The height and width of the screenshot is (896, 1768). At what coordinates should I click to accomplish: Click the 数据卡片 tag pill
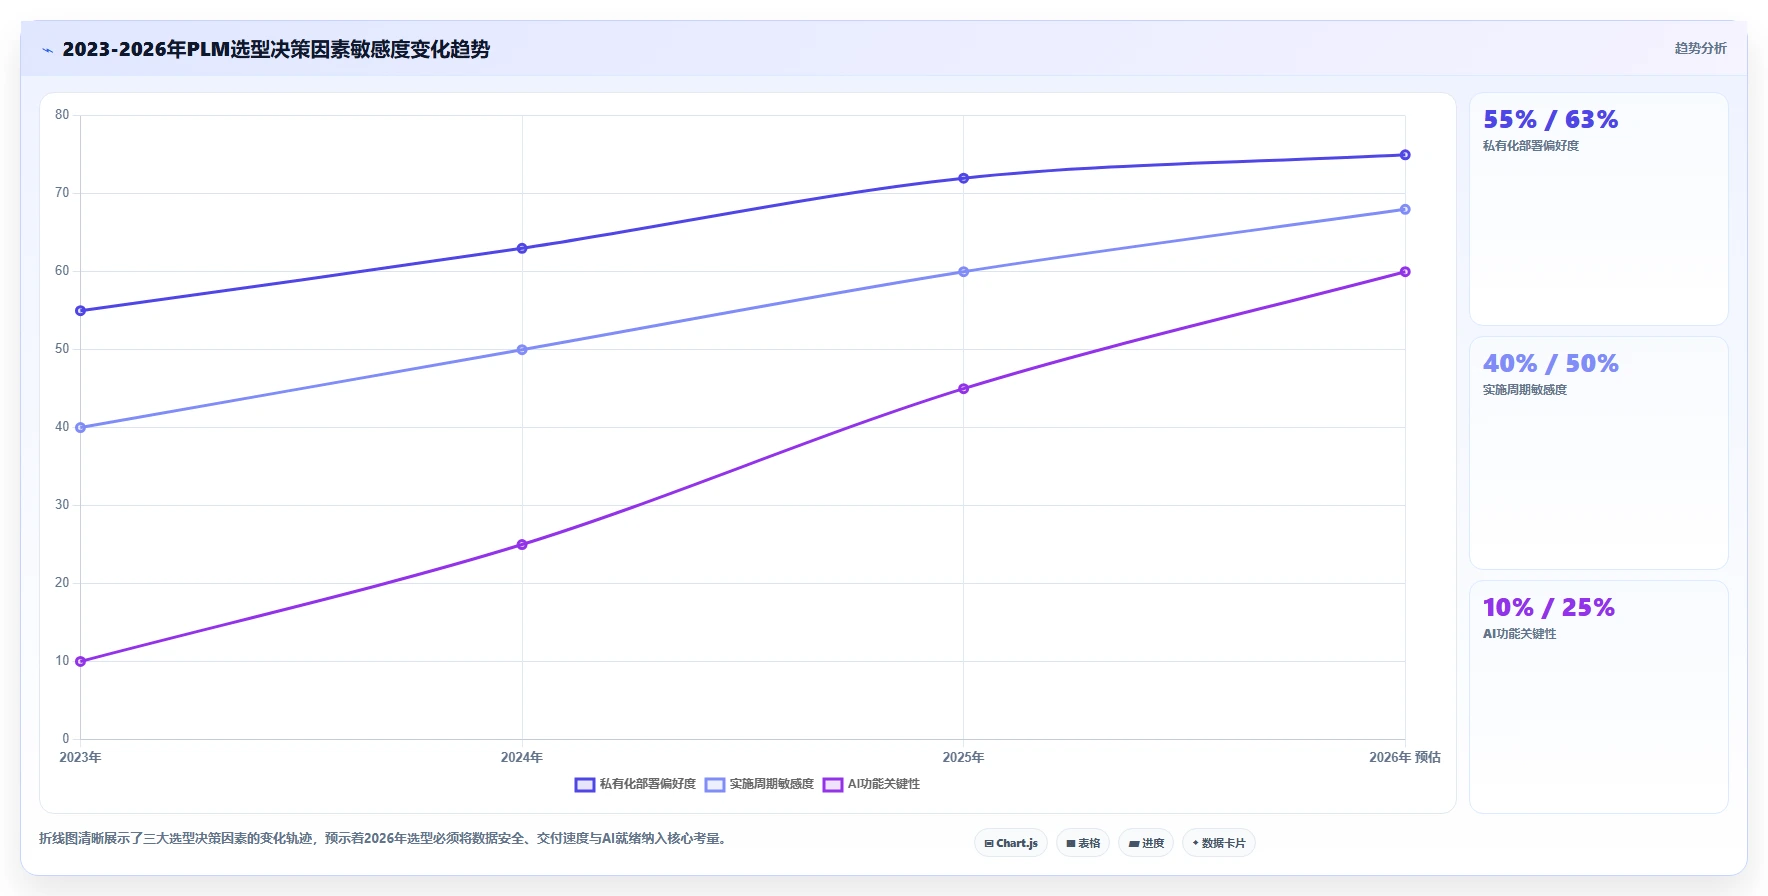[x=1219, y=843]
